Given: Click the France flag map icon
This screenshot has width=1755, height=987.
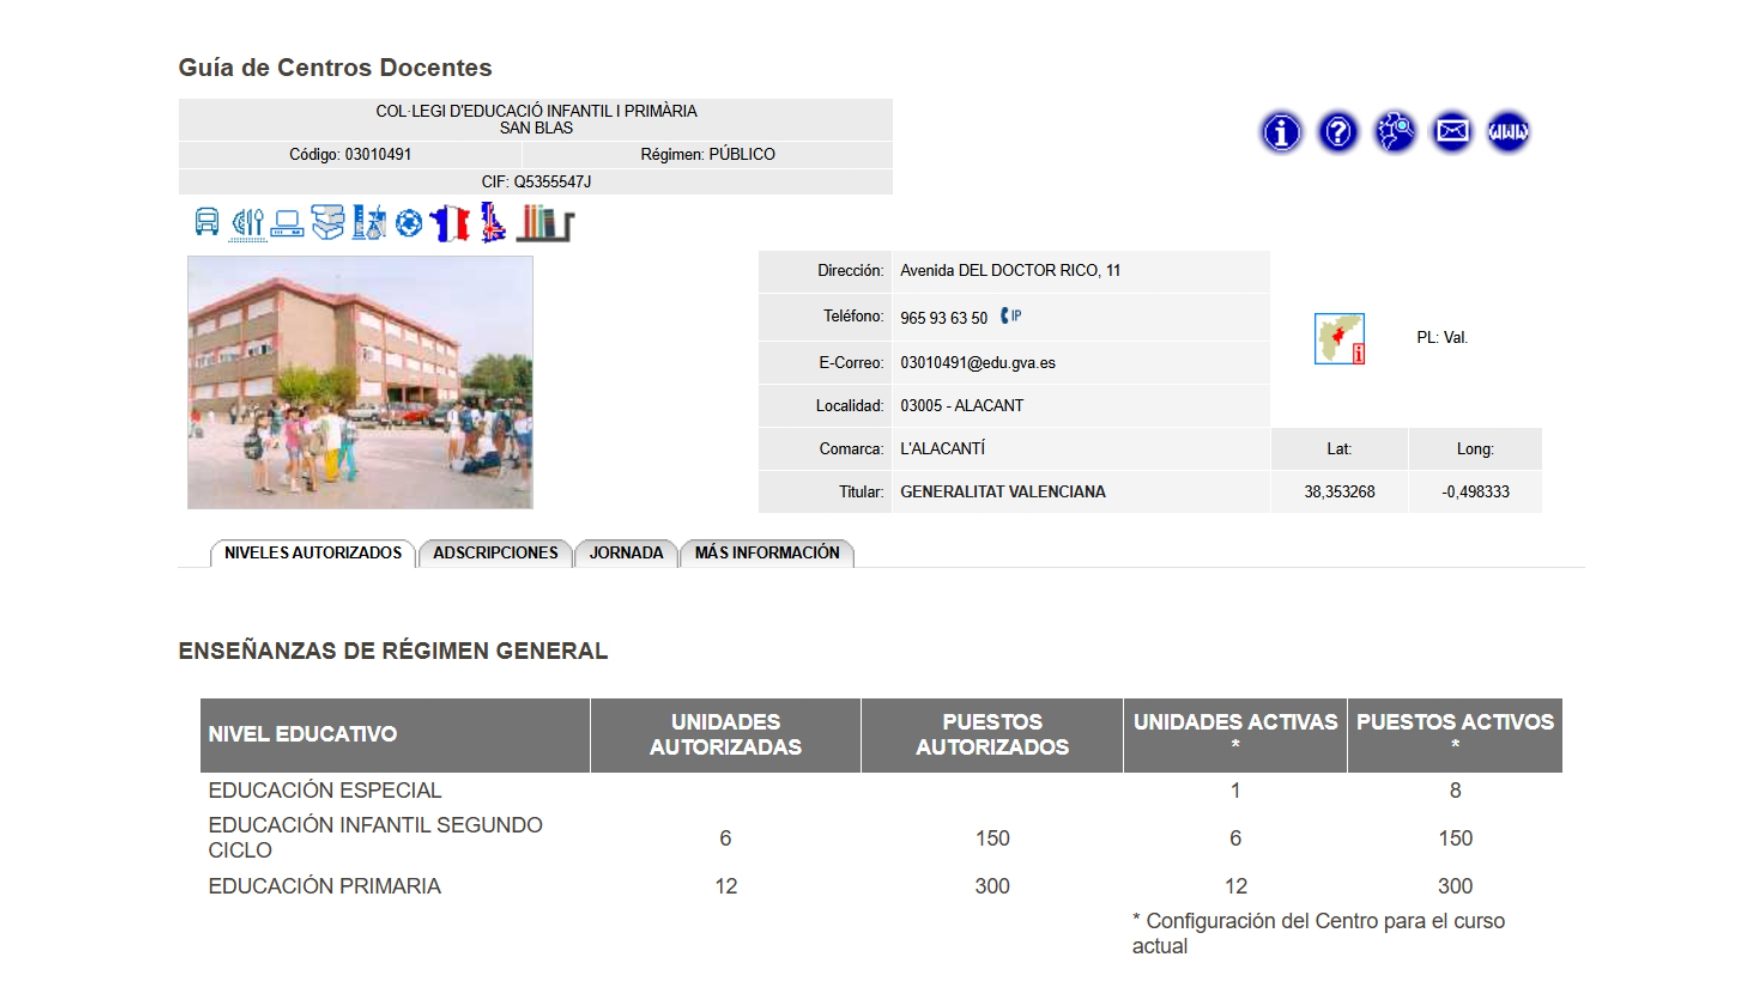Looking at the screenshot, I should click(x=450, y=223).
